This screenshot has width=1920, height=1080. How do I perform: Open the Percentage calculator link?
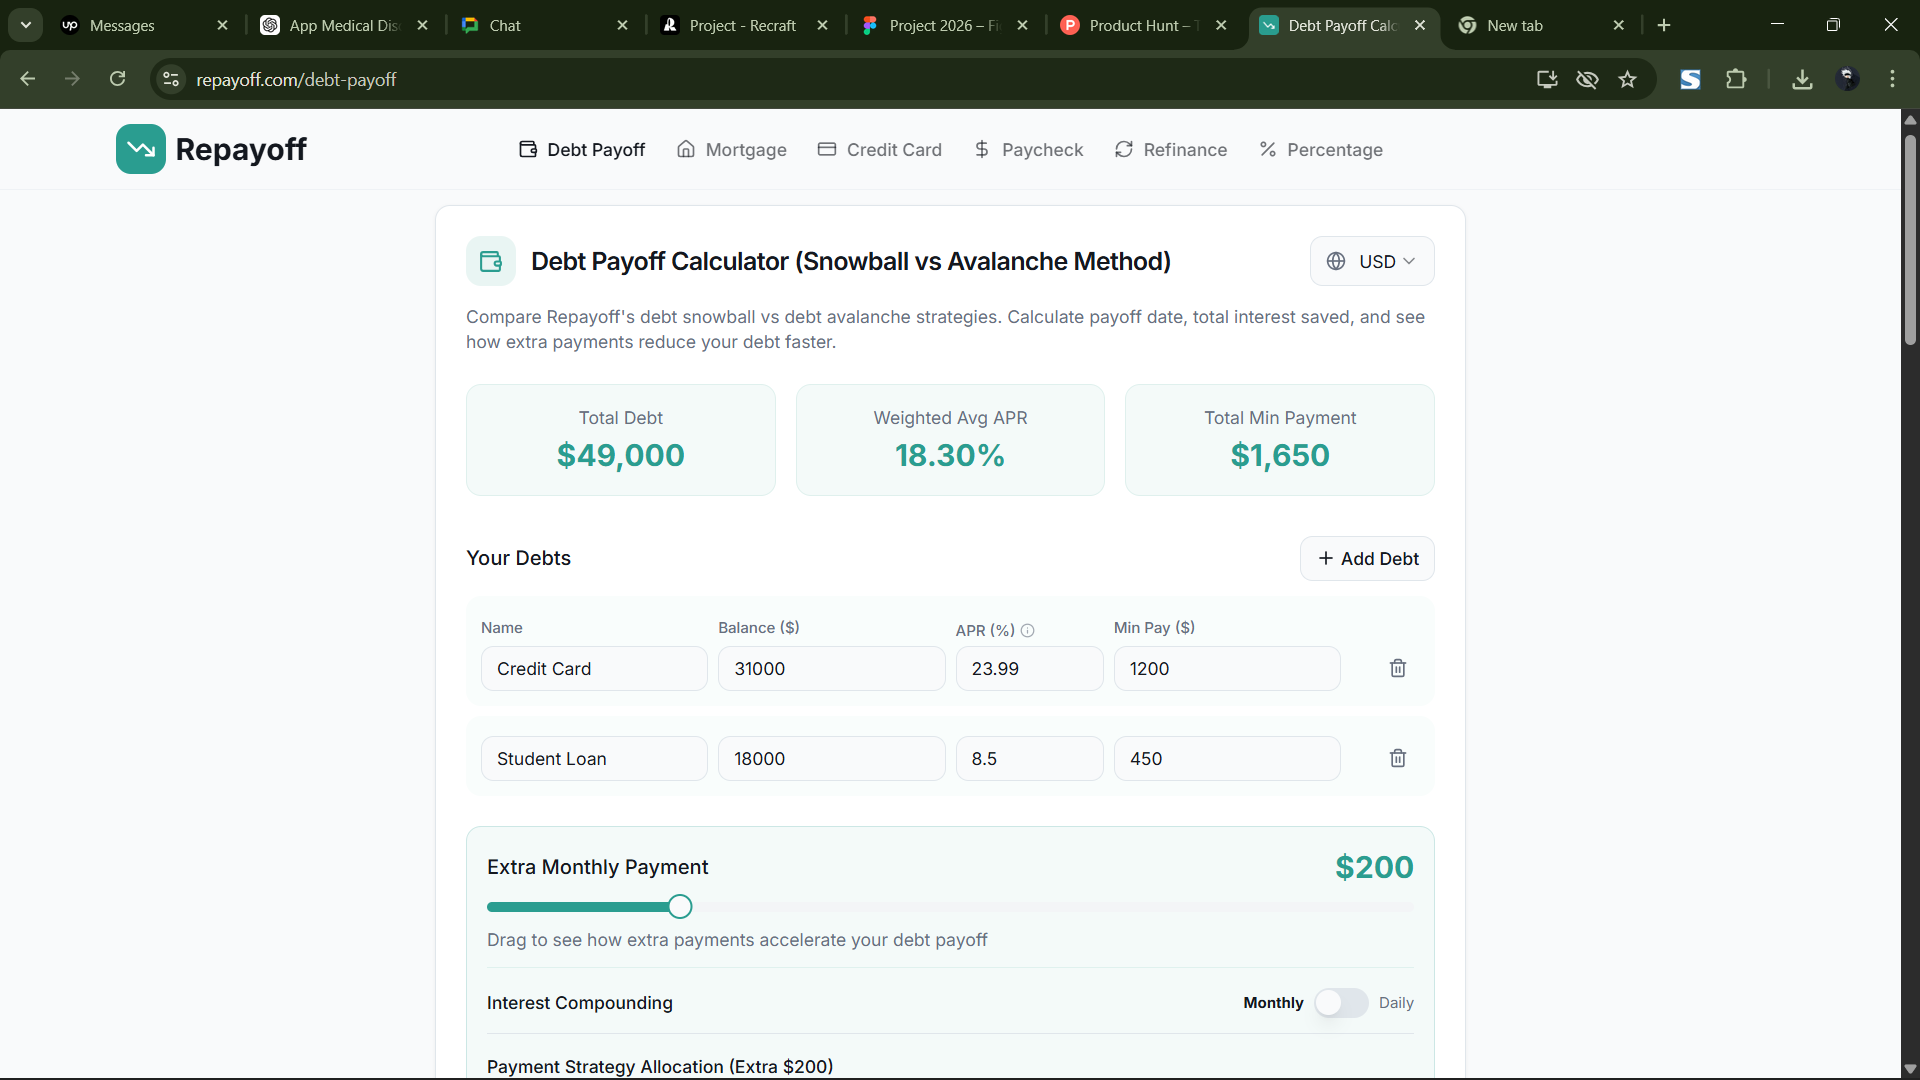point(1320,149)
